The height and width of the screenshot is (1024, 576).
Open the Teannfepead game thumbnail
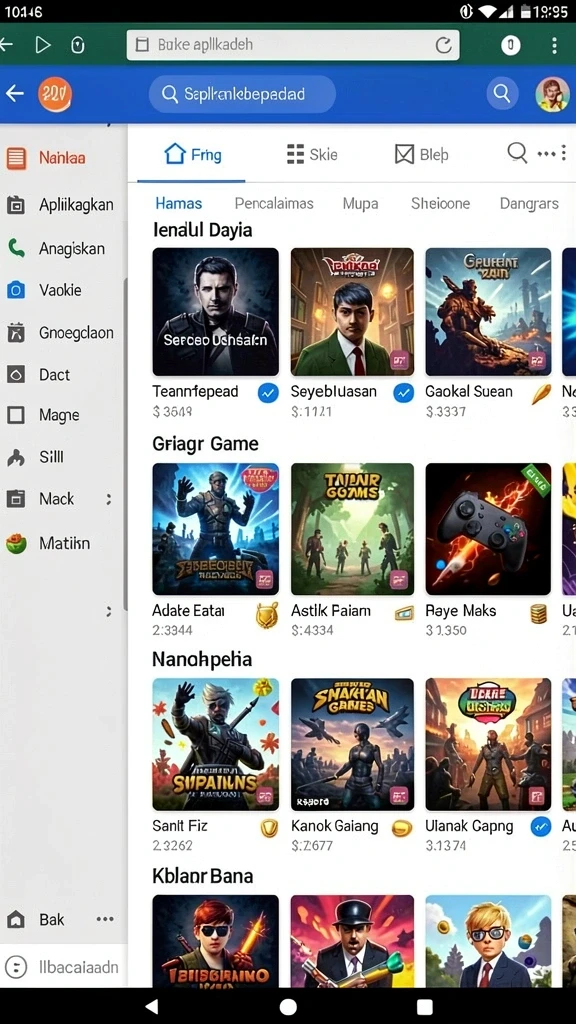point(216,312)
